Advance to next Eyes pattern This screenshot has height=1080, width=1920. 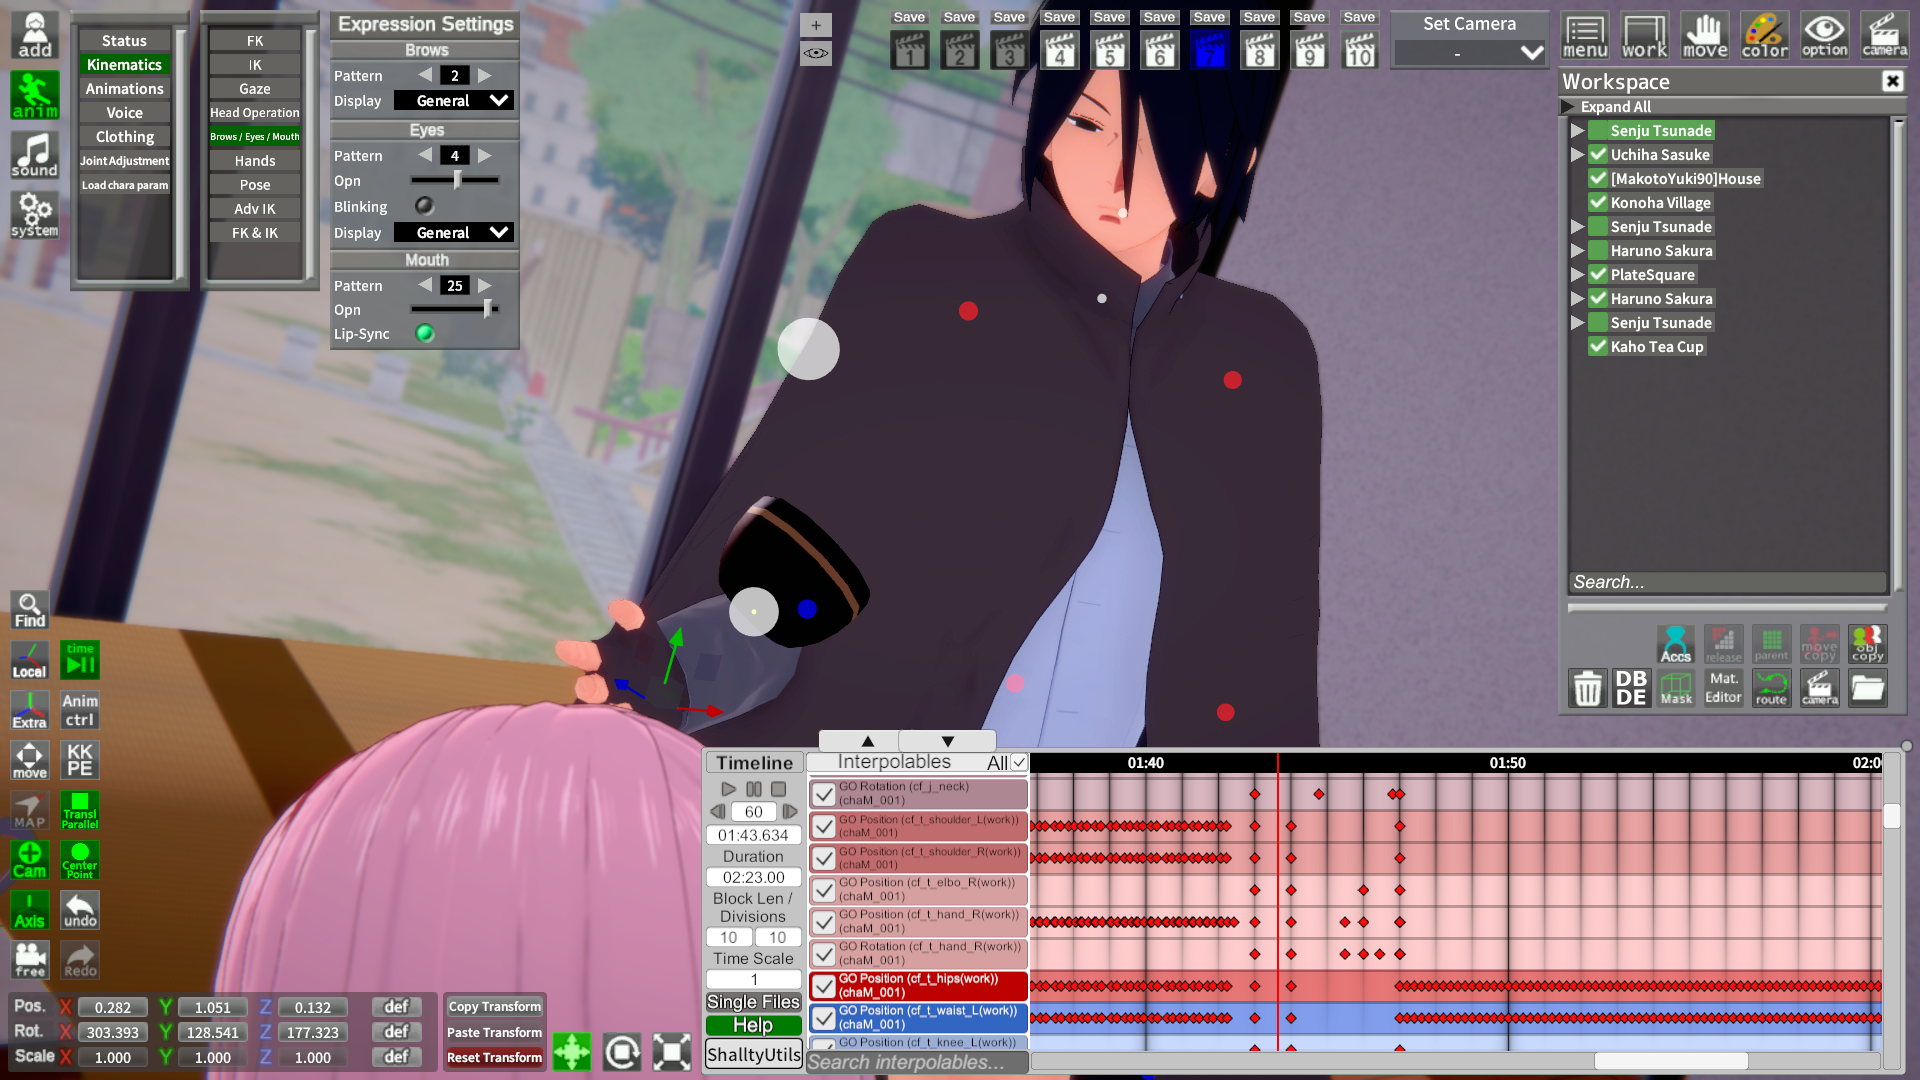(485, 155)
